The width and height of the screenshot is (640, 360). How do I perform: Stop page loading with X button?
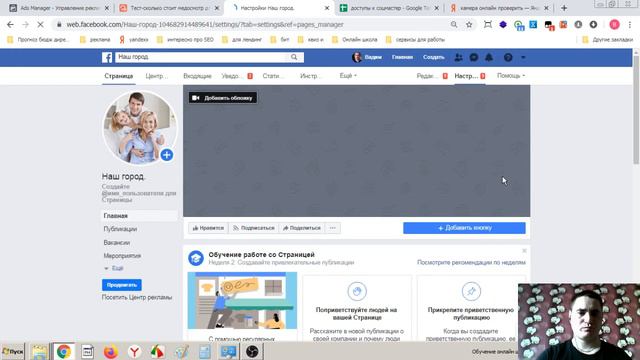40,25
